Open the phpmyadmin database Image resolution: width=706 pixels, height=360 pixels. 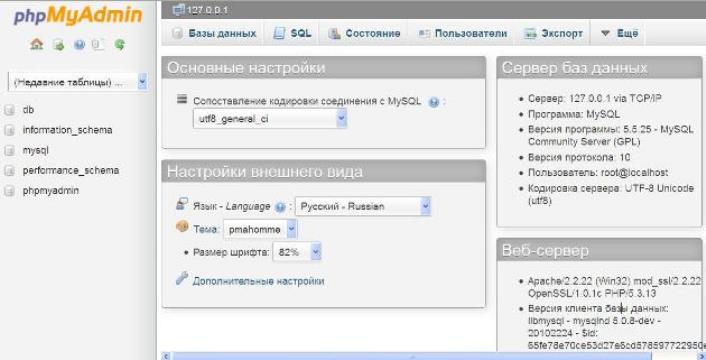pos(51,191)
